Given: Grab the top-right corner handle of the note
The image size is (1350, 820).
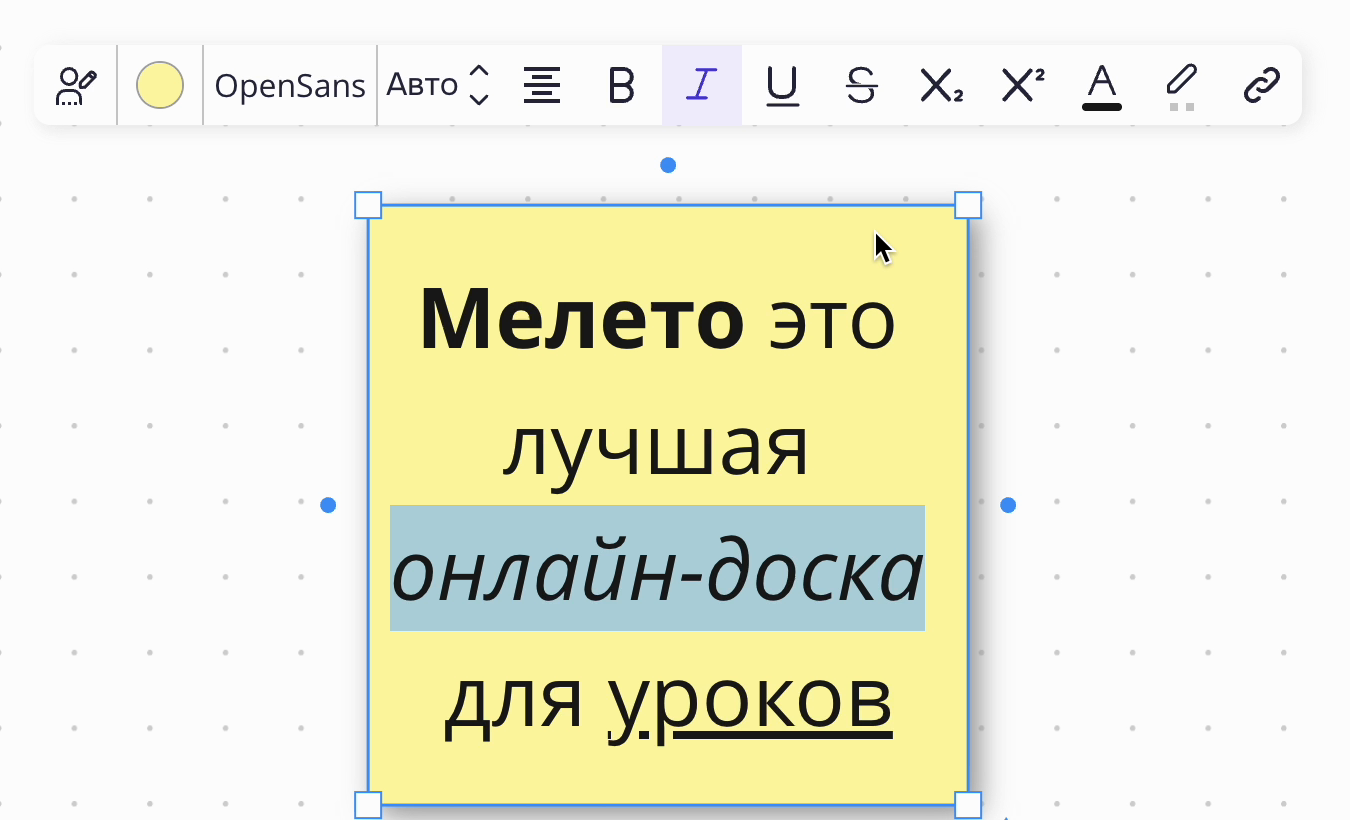Looking at the screenshot, I should [x=968, y=205].
